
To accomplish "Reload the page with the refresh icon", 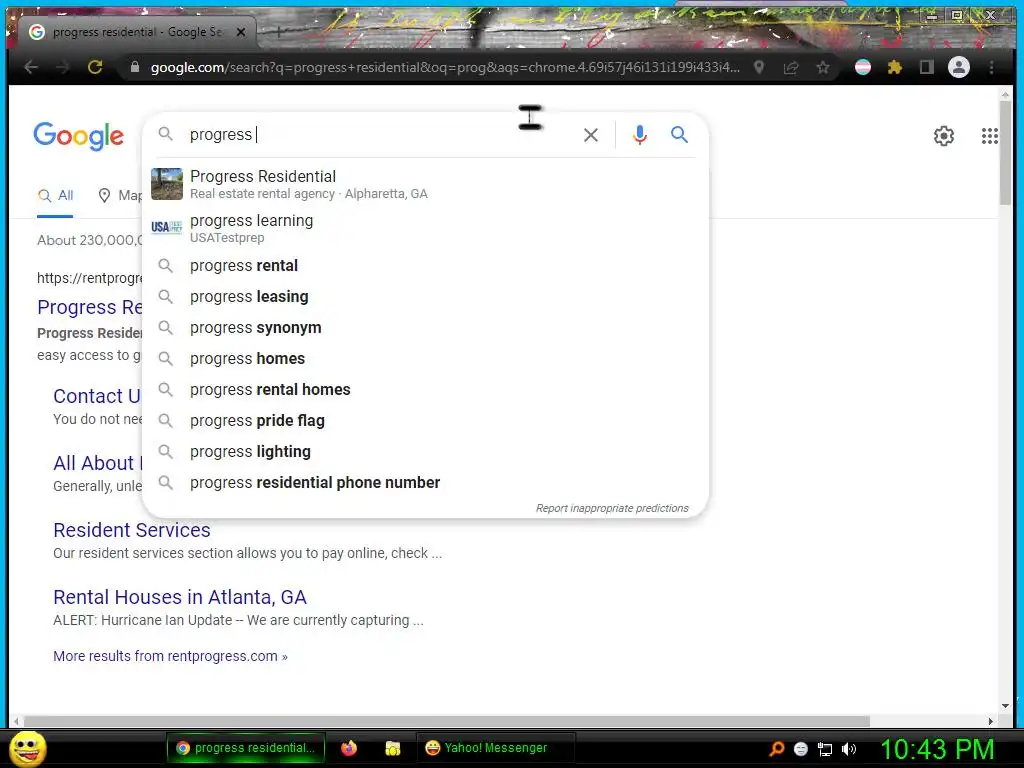I will coord(95,67).
